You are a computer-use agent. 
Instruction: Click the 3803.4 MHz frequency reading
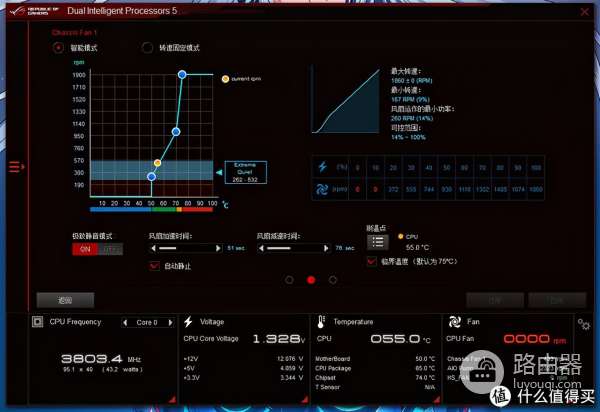click(x=101, y=359)
